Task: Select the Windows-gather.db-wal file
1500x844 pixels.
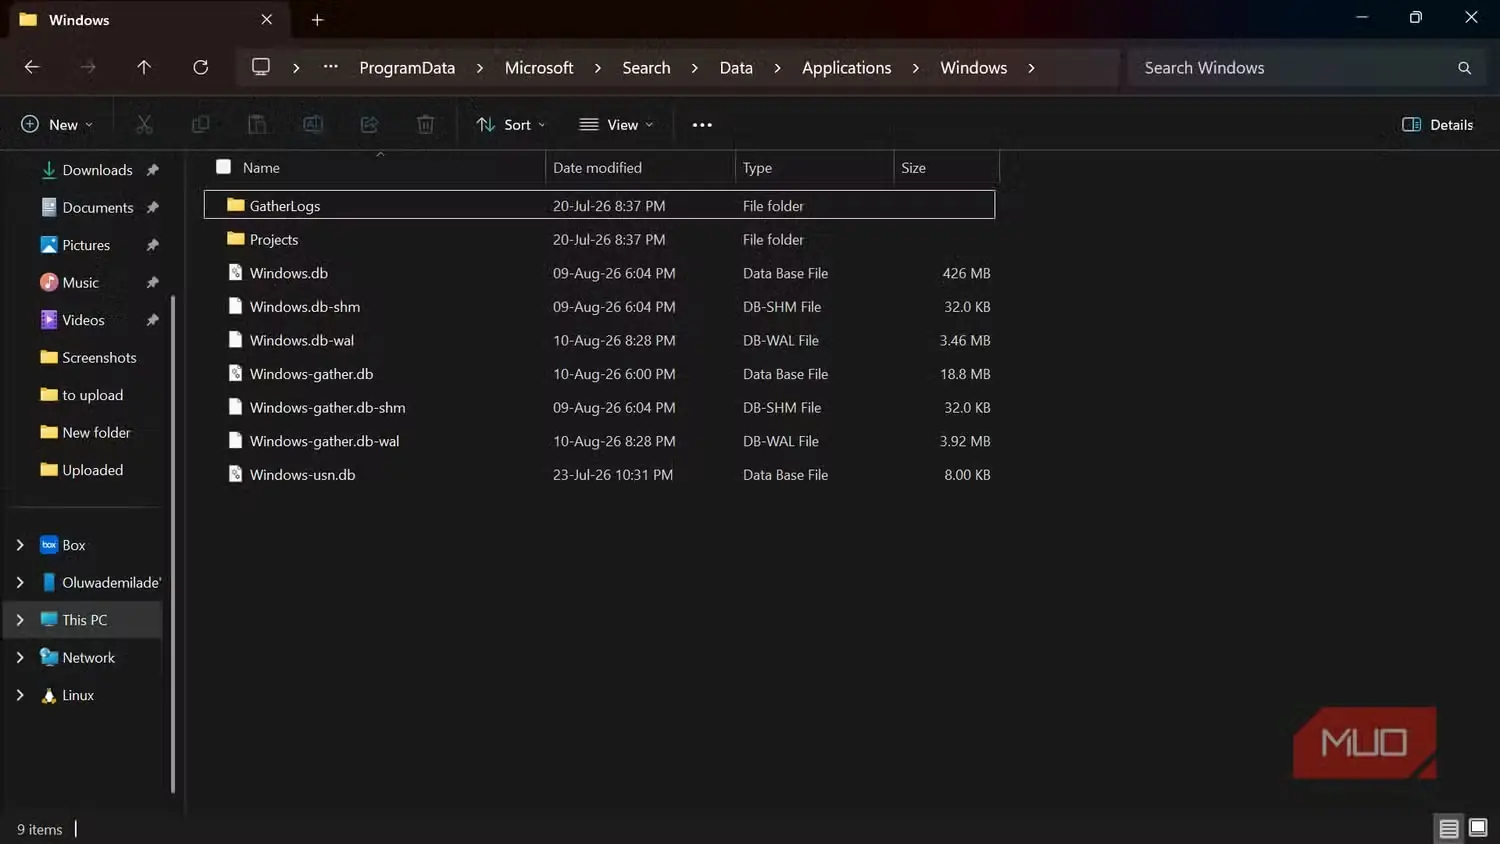Action: tap(599, 441)
